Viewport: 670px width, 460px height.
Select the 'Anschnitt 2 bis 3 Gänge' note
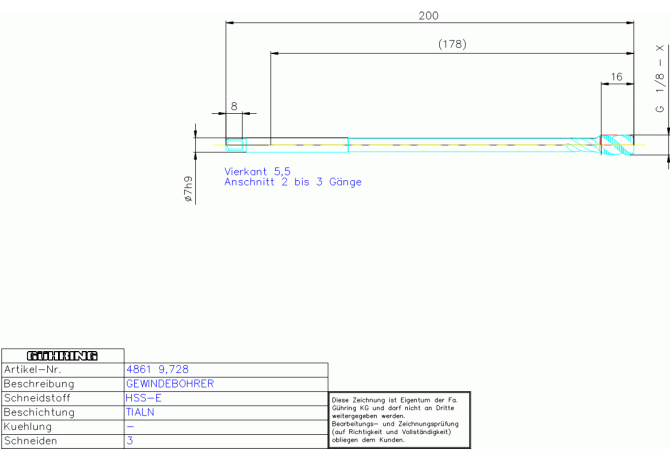coord(293,182)
